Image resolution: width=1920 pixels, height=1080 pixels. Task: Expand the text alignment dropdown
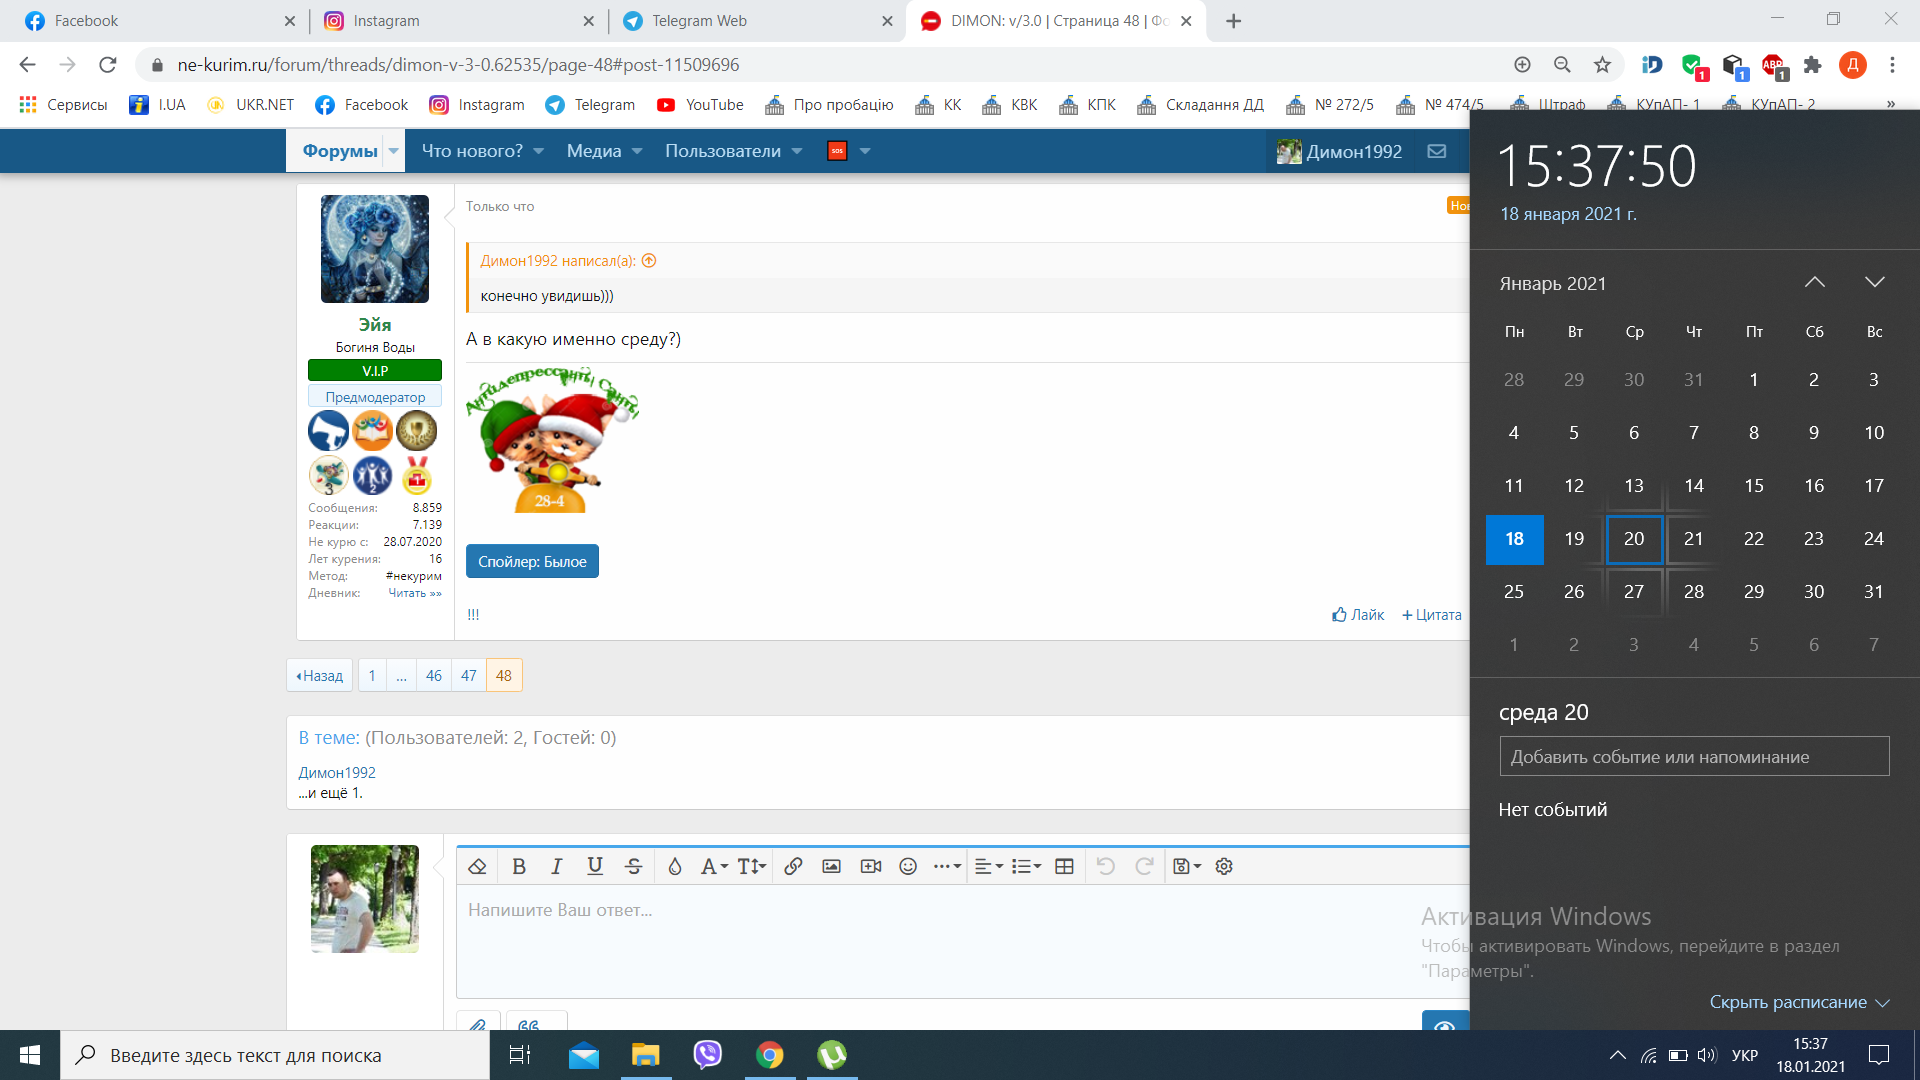[x=988, y=866]
